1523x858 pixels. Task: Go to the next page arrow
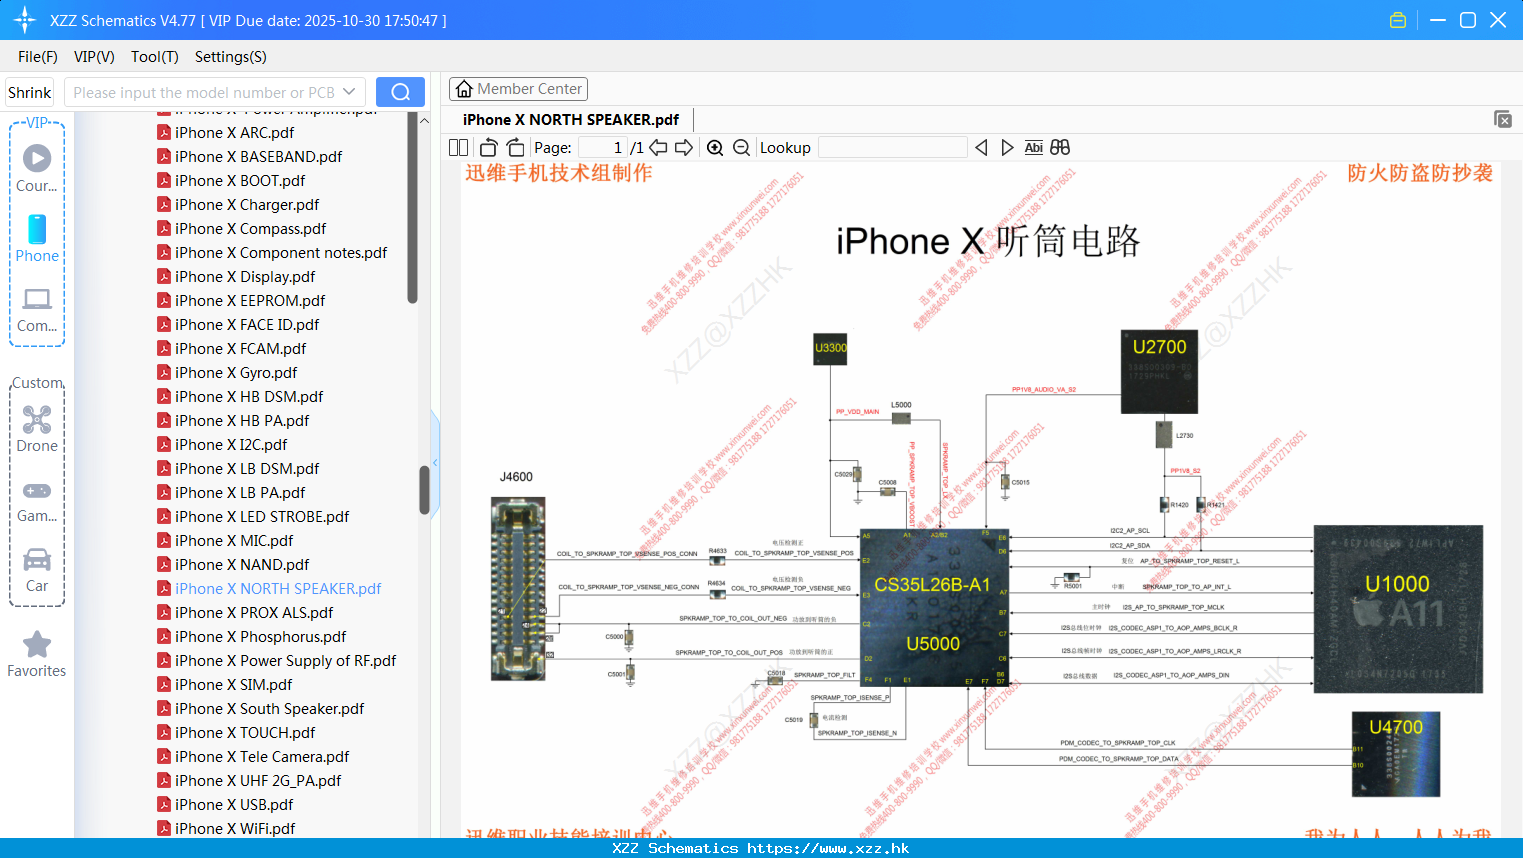coord(684,147)
